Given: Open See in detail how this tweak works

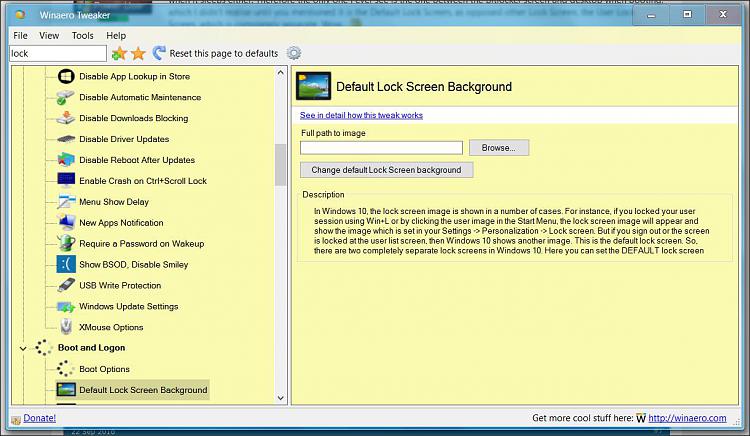Looking at the screenshot, I should [x=361, y=115].
